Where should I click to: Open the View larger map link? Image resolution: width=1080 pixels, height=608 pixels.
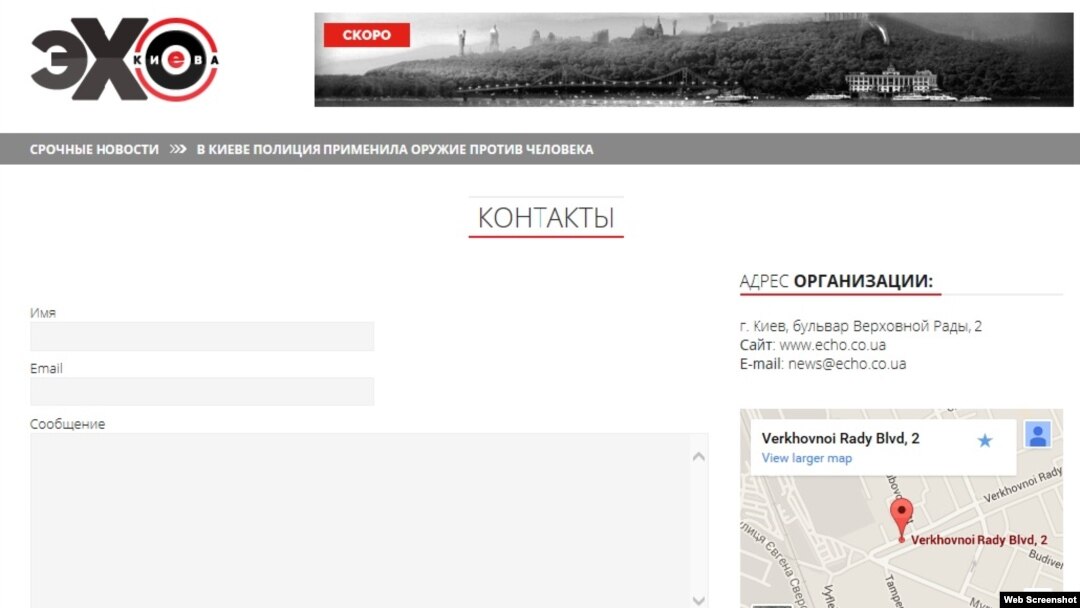pyautogui.click(x=806, y=458)
